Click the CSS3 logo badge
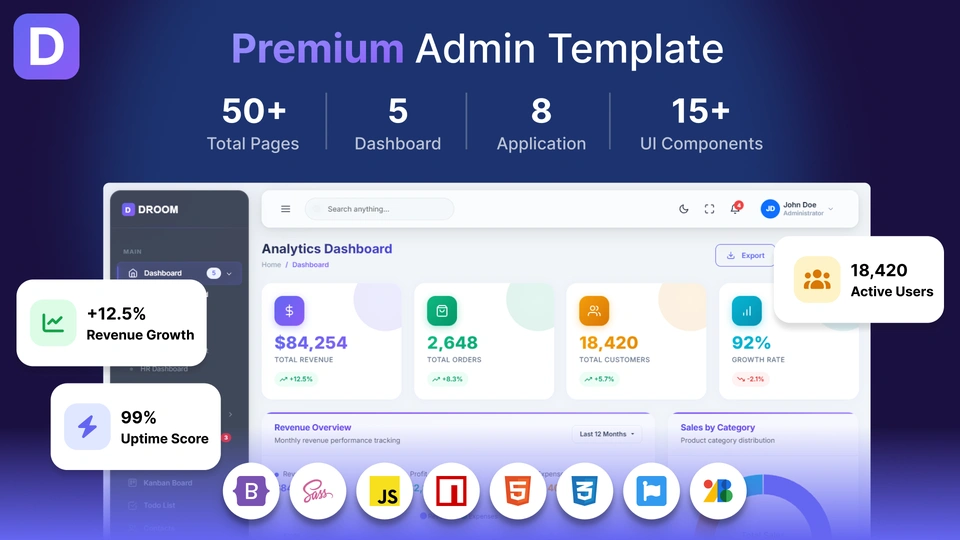The width and height of the screenshot is (960, 540). pos(585,491)
